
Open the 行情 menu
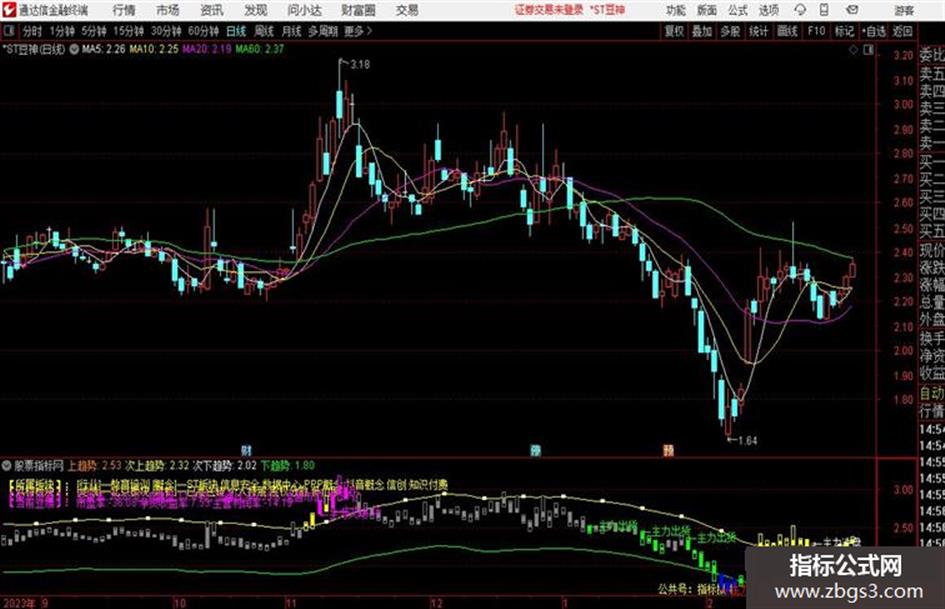124,10
